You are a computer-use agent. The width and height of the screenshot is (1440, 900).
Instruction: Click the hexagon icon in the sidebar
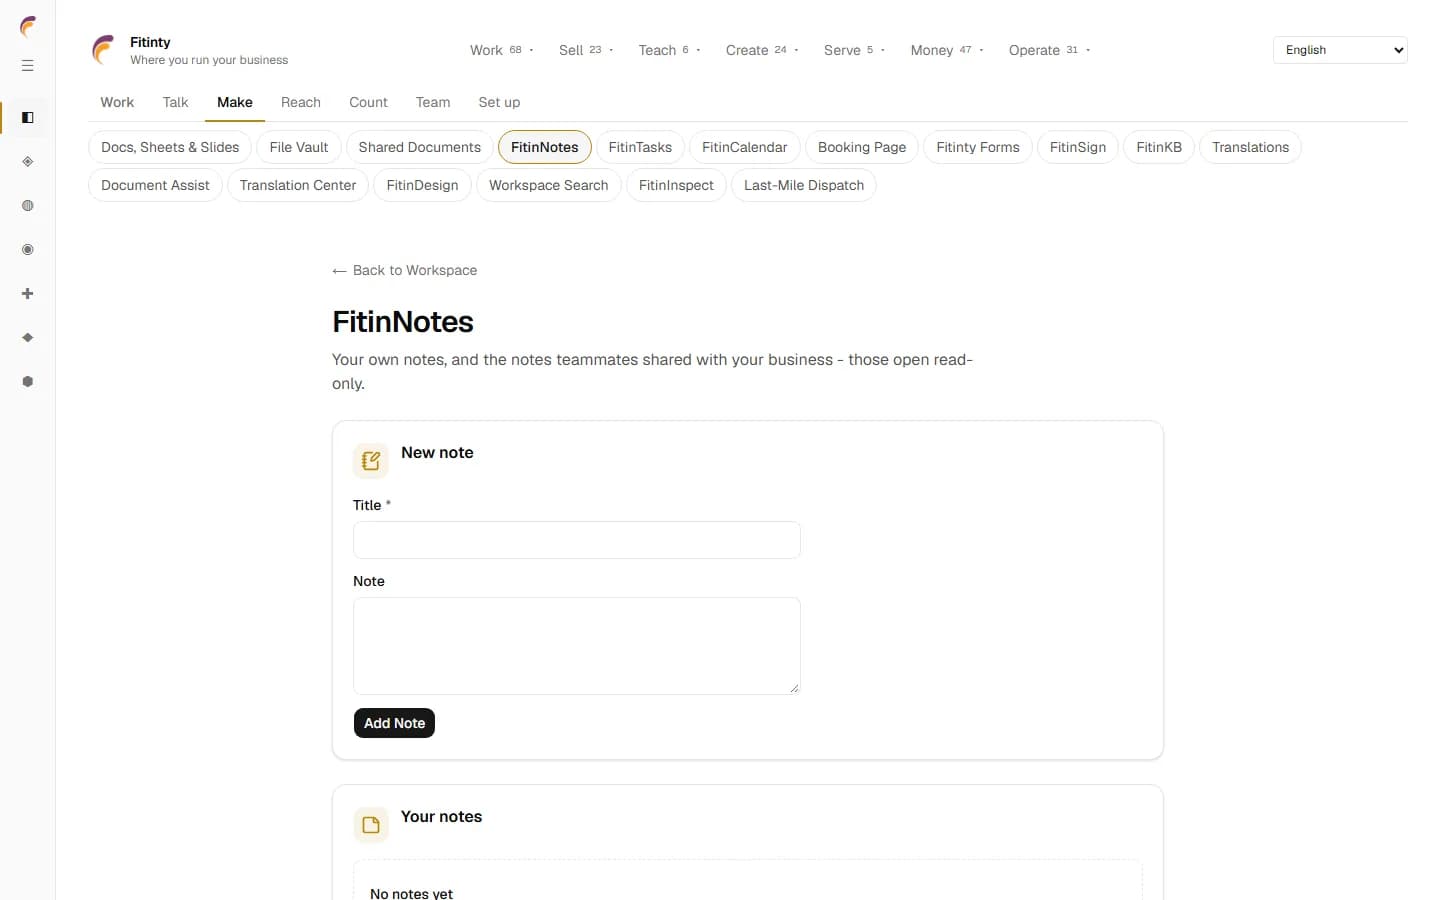[28, 382]
